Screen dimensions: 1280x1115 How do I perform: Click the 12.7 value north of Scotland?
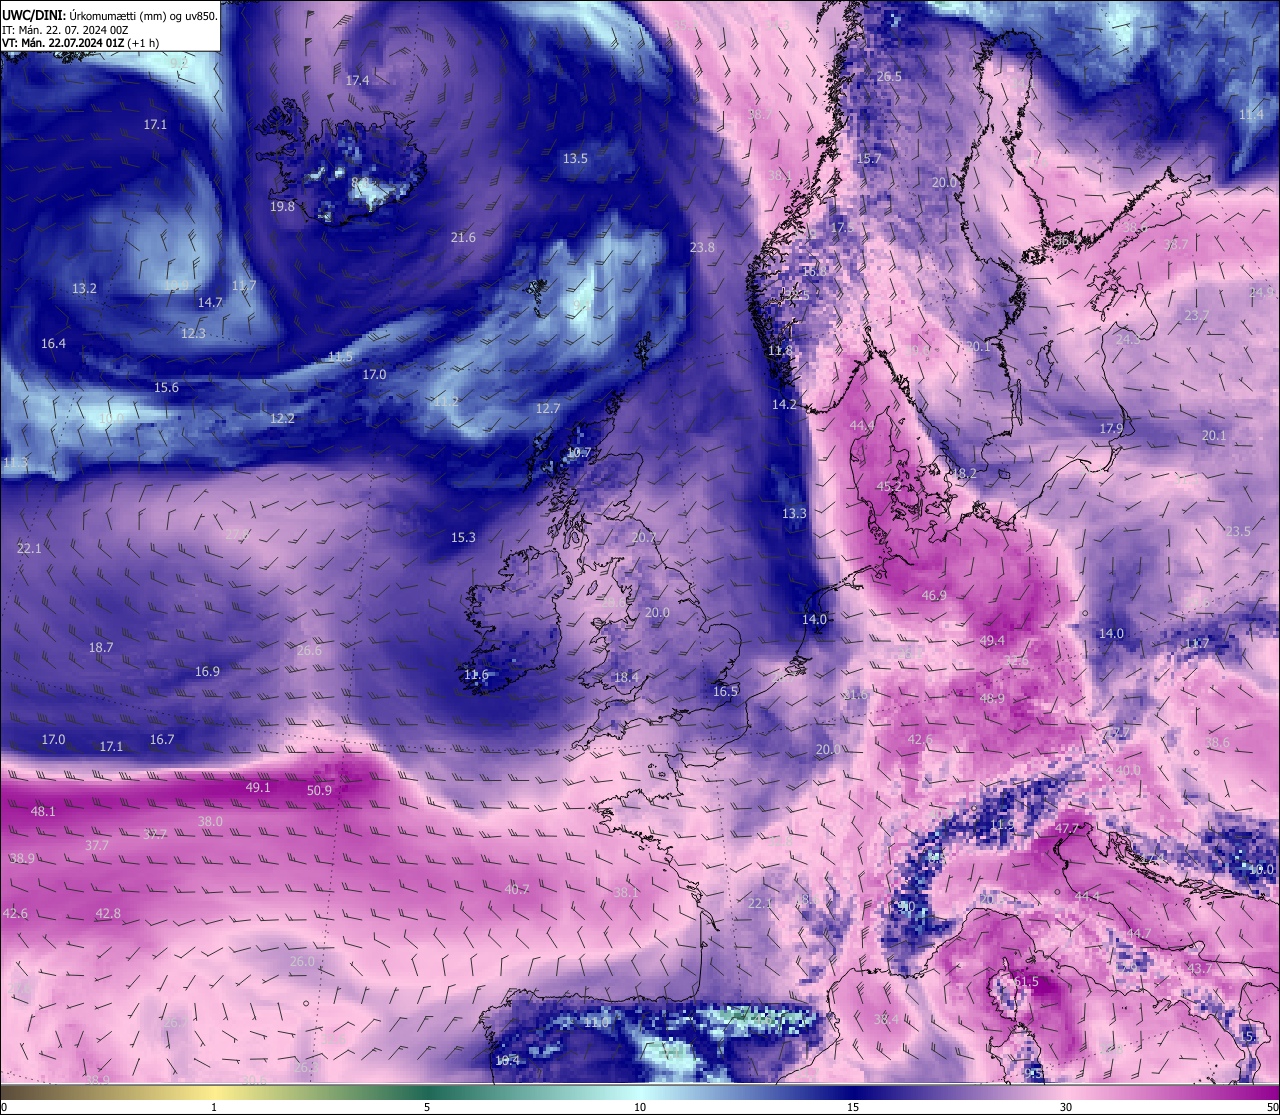click(x=547, y=408)
